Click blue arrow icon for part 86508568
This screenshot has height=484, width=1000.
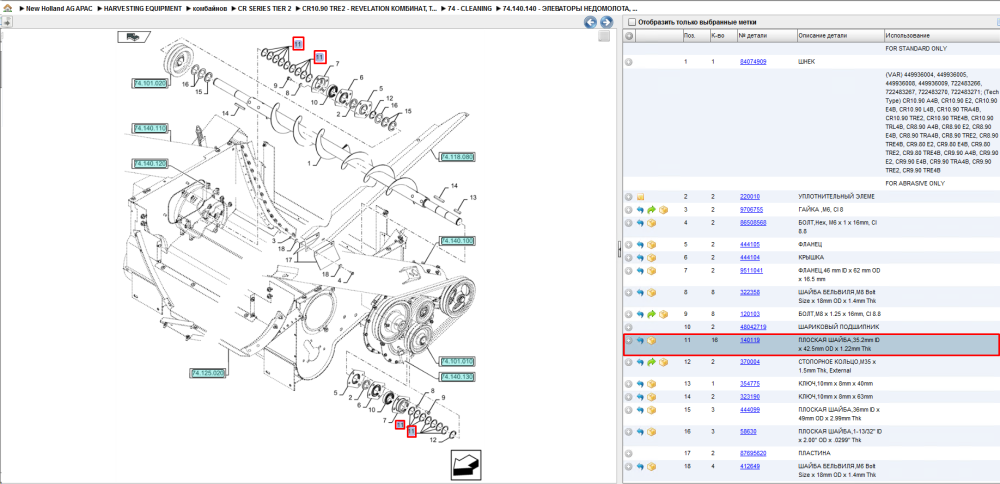tap(640, 223)
